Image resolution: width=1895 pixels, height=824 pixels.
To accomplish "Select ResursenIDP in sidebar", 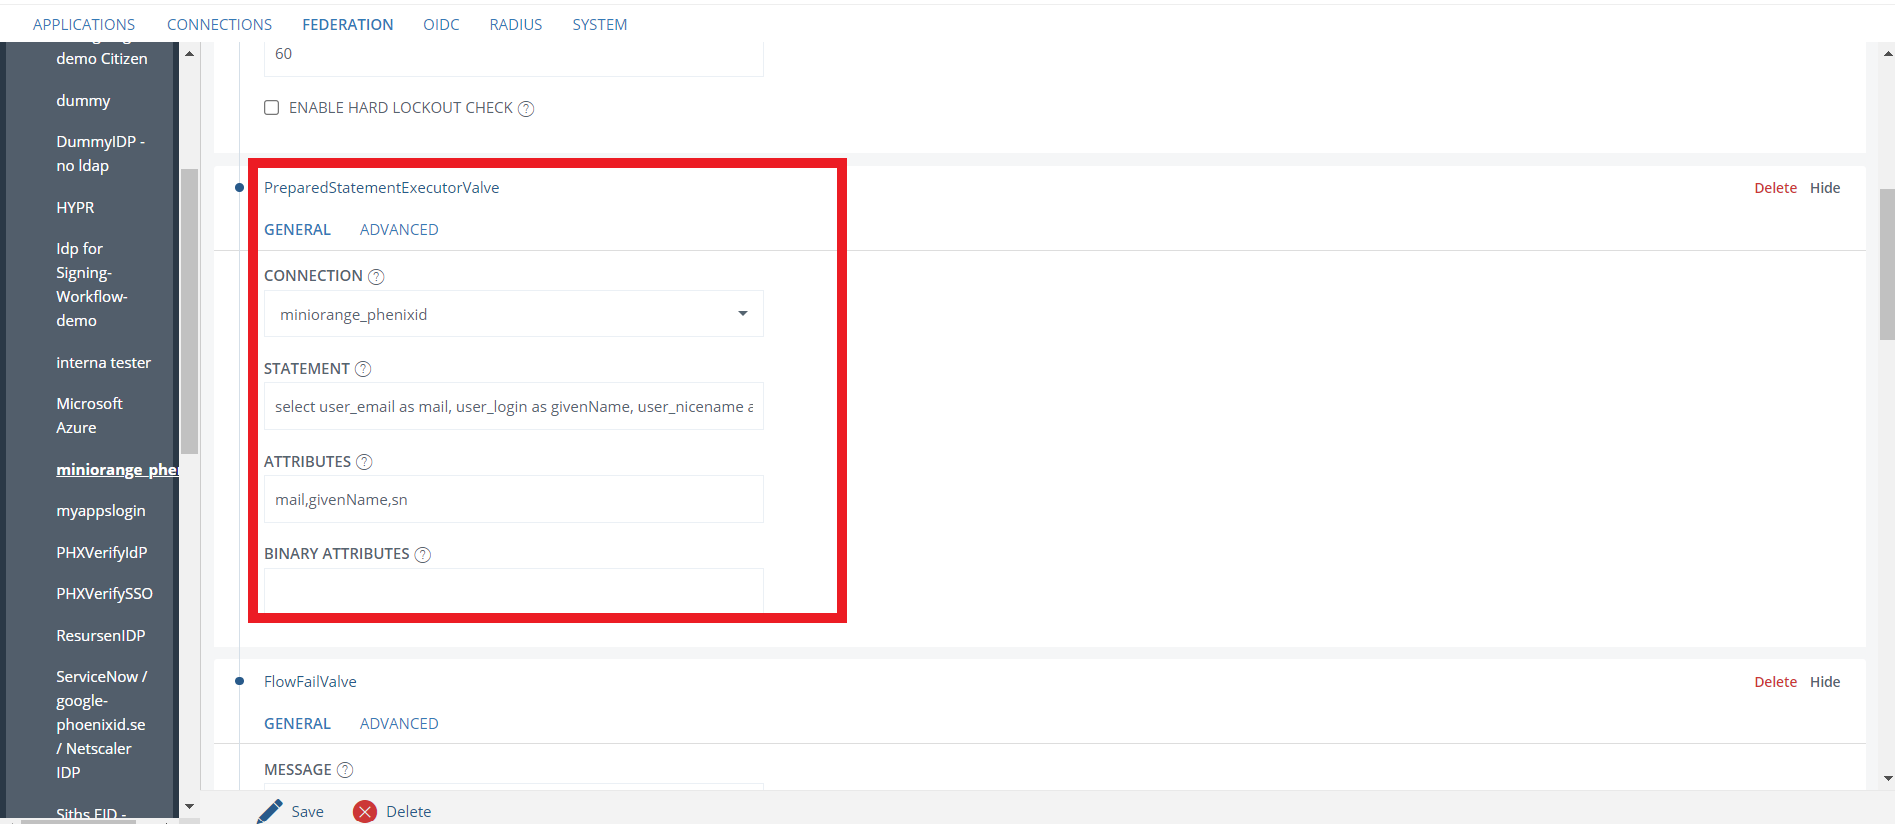I will pyautogui.click(x=100, y=636).
